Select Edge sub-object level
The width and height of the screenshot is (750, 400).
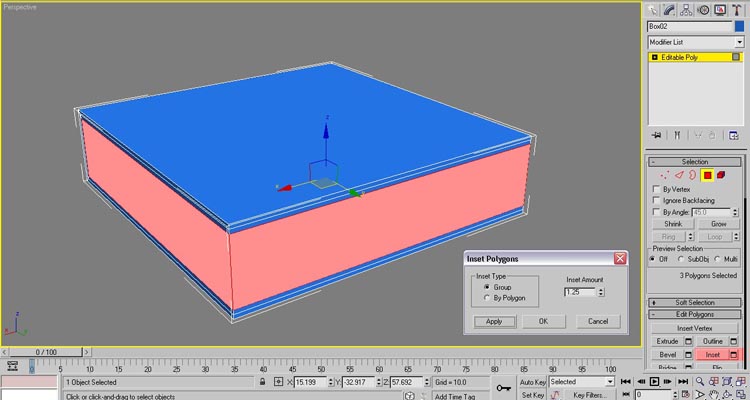677,175
